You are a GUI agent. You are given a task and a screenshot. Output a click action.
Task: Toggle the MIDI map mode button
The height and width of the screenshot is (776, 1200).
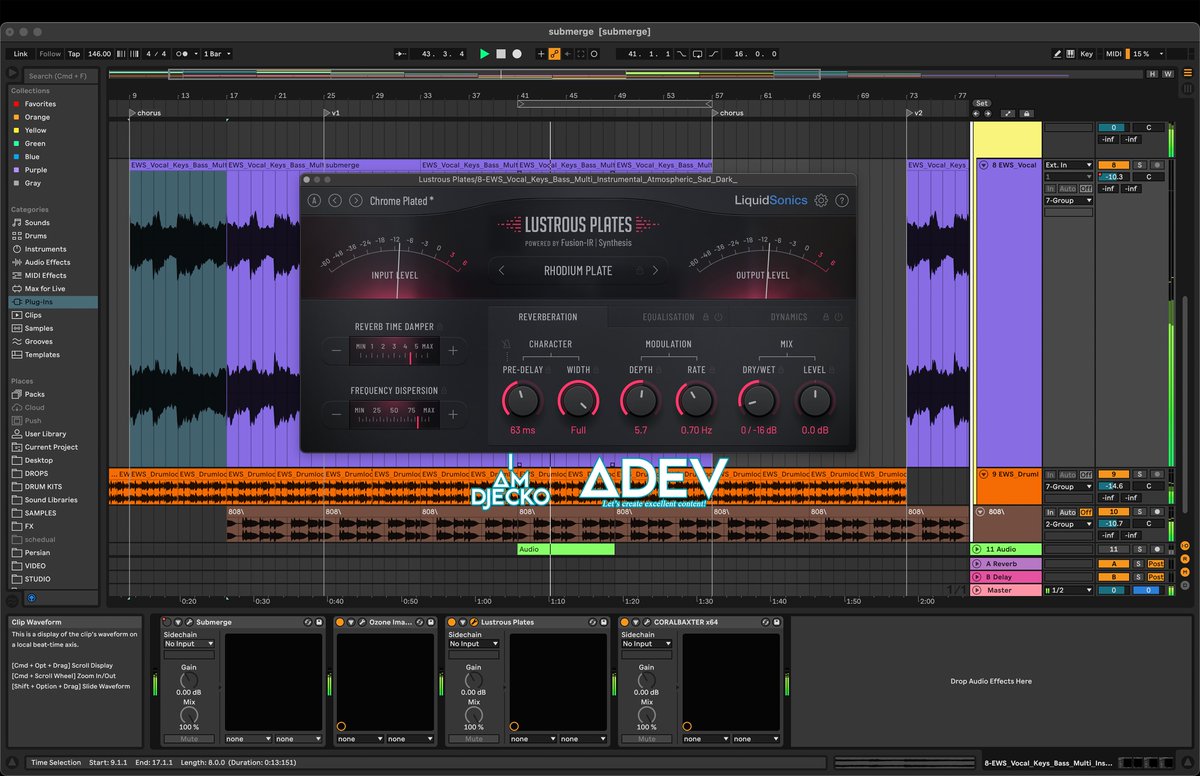pos(1114,54)
